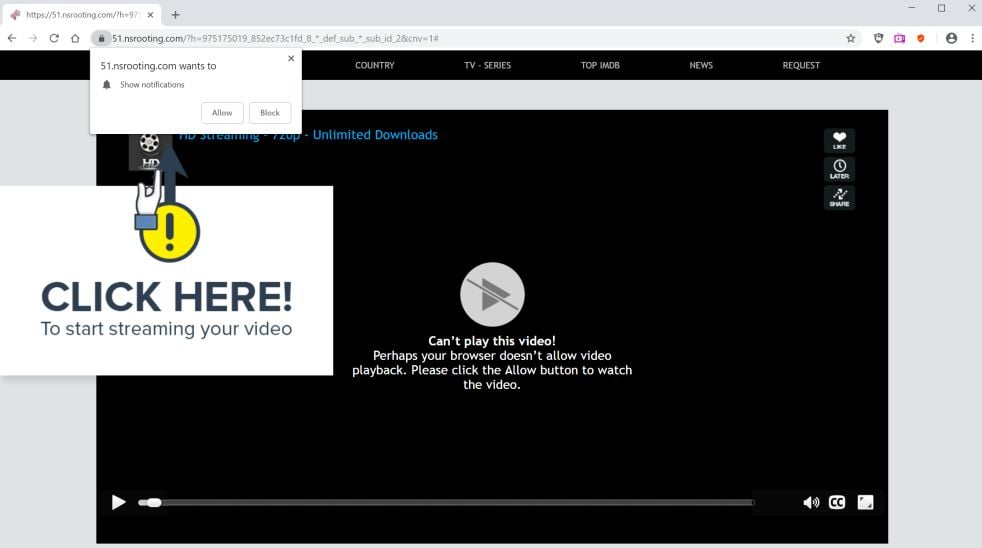Block notifications from 51.nsrooting.com
Viewport: 982px width, 548px height.
click(270, 113)
